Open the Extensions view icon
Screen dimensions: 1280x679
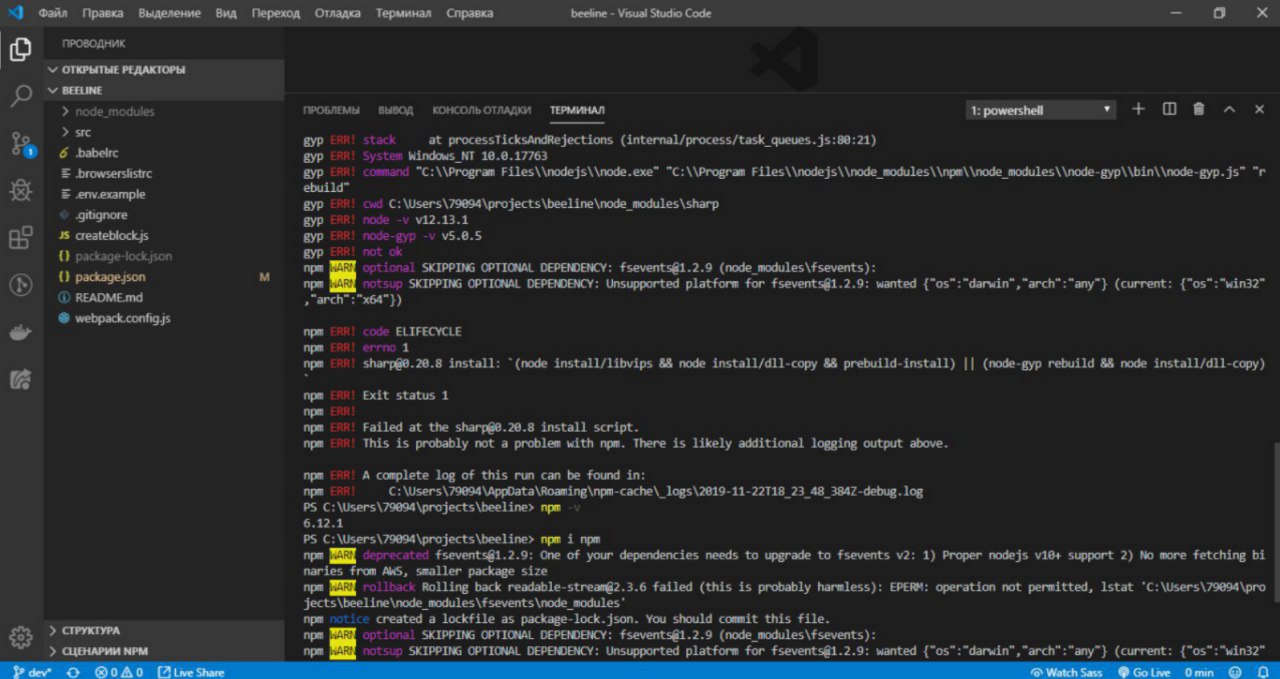pos(20,238)
